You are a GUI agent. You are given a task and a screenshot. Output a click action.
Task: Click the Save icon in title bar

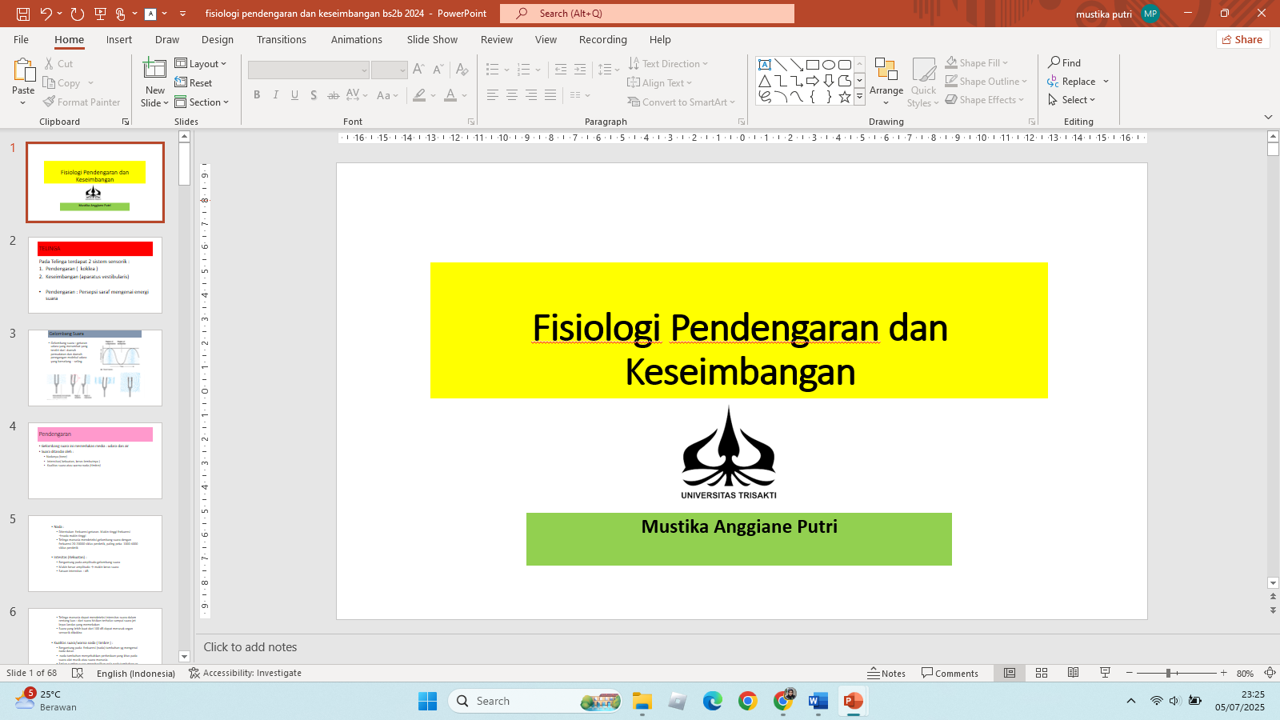click(x=23, y=14)
